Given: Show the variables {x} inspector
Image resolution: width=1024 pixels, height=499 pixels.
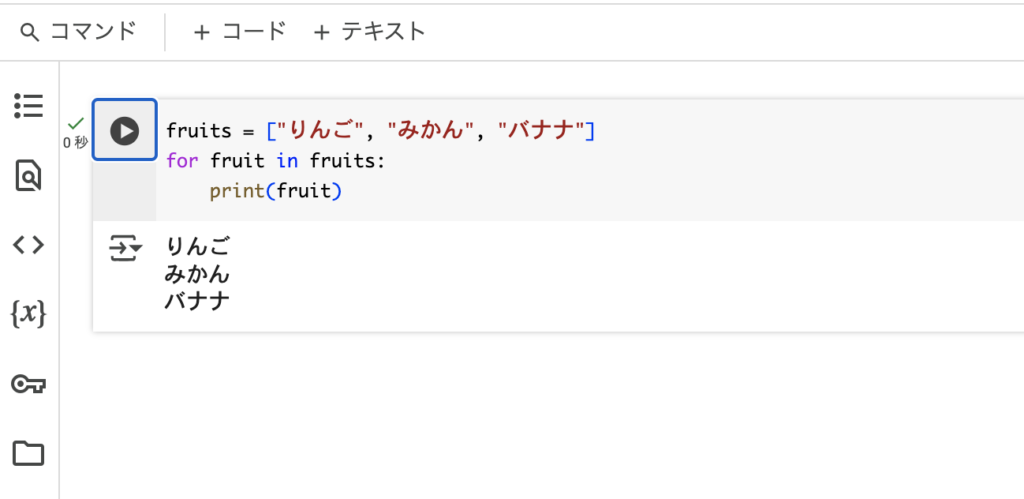Looking at the screenshot, I should click(x=29, y=315).
